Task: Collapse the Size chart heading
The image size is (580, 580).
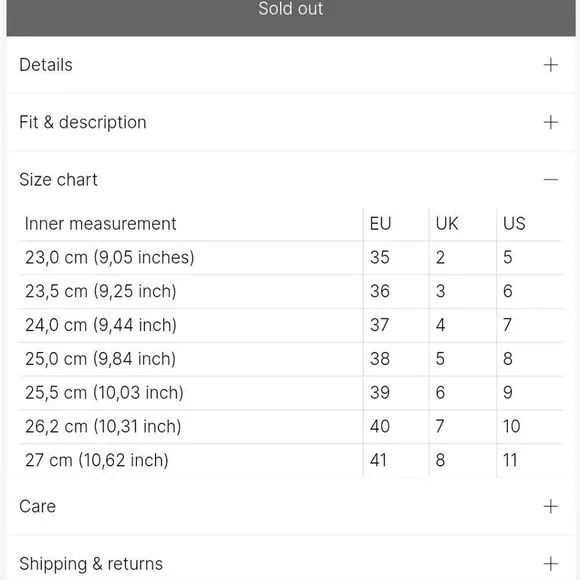Action: click(58, 180)
